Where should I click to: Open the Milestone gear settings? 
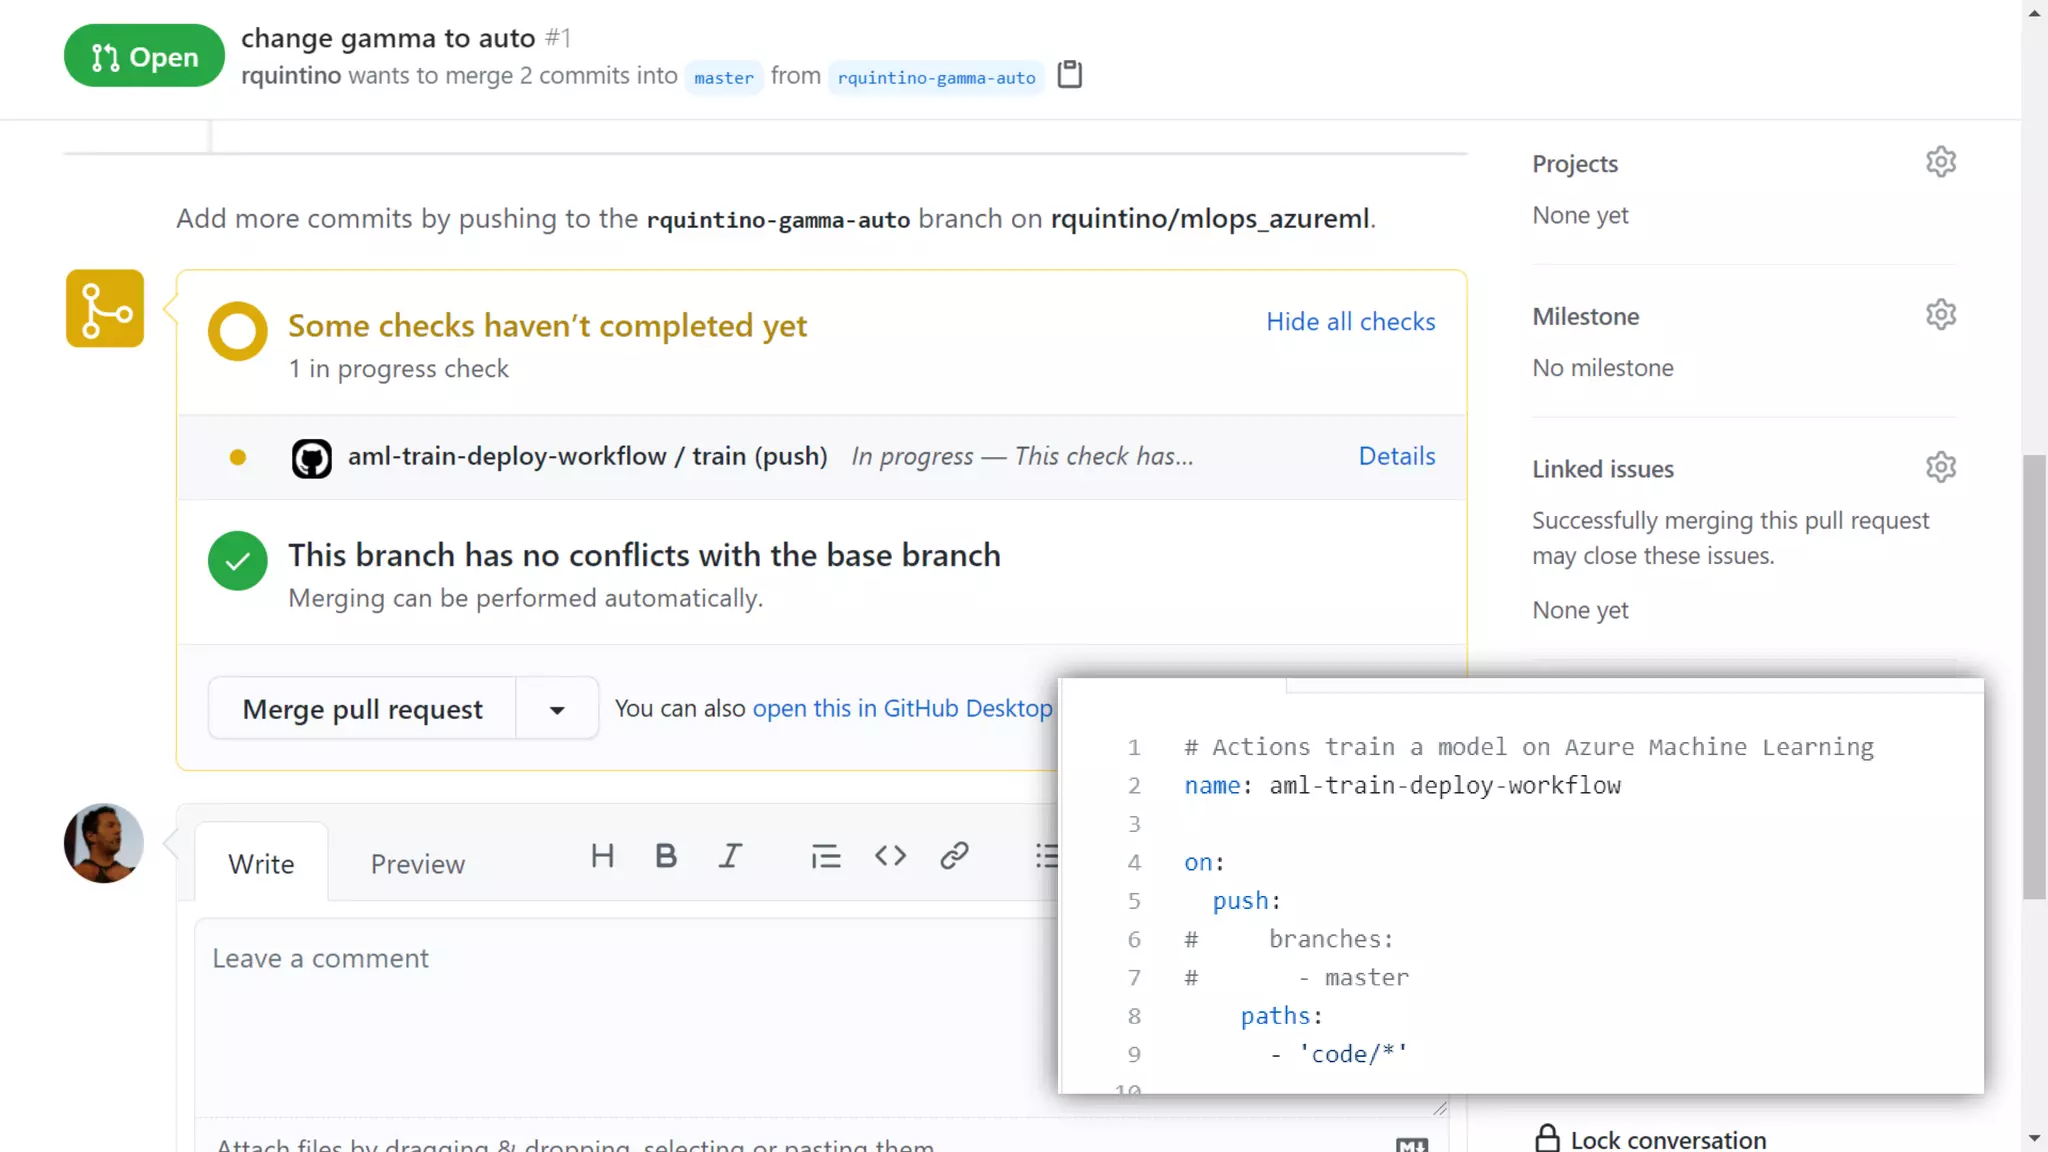1940,315
